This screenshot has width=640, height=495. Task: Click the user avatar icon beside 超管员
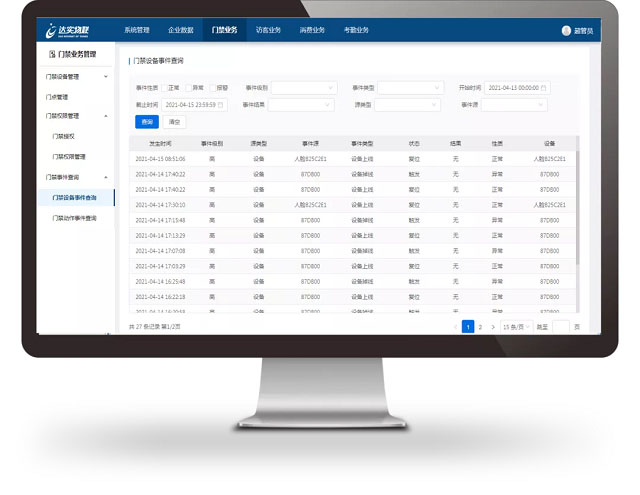point(565,31)
